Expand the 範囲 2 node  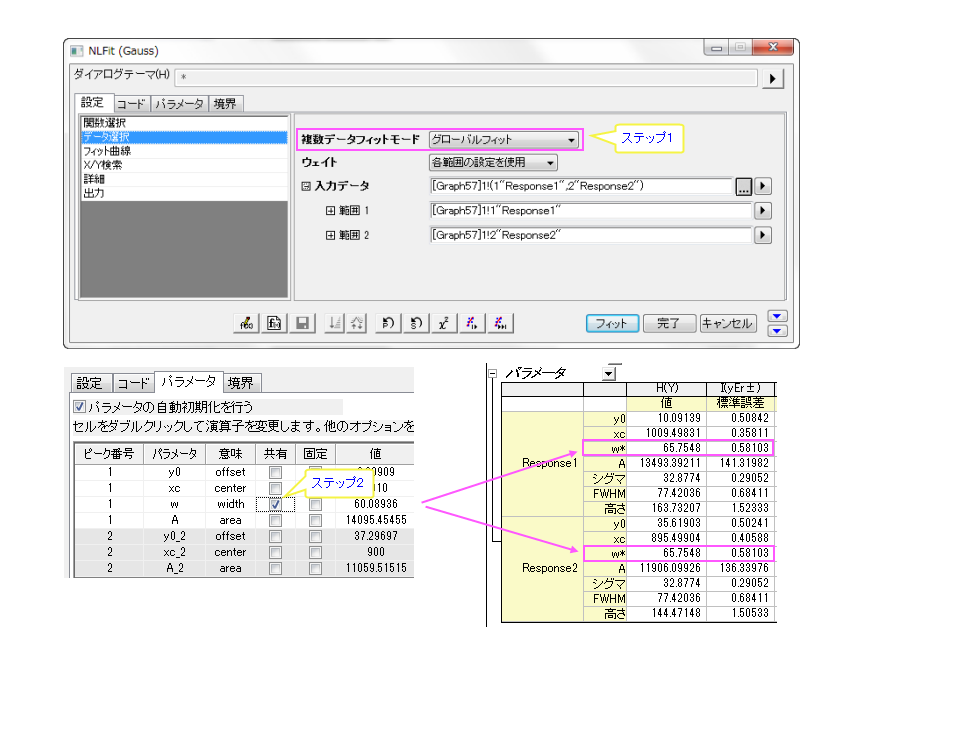(331, 235)
